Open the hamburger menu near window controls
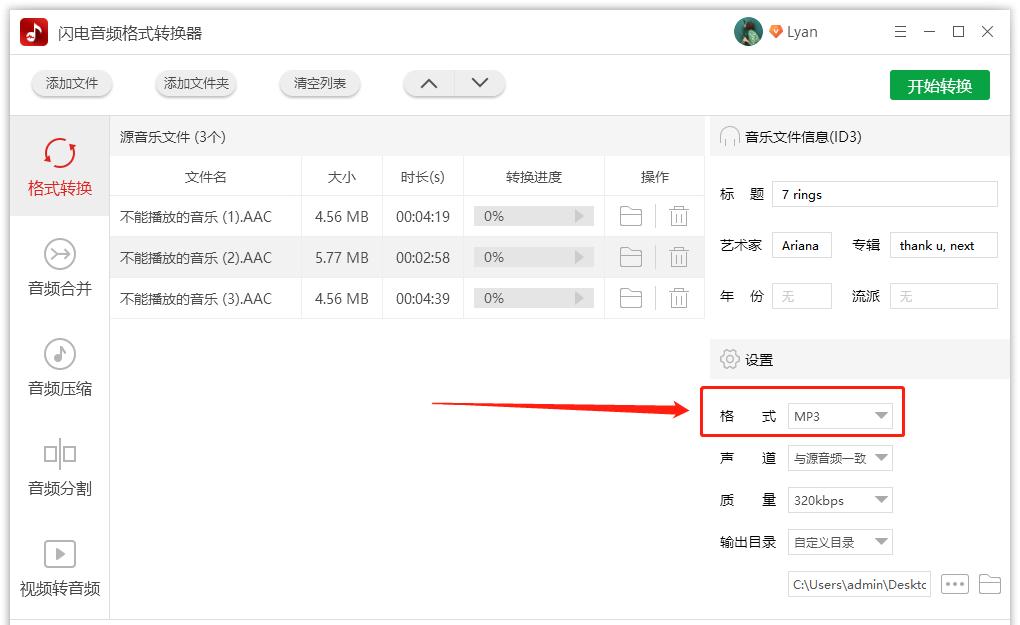This screenshot has width=1020, height=625. (899, 31)
